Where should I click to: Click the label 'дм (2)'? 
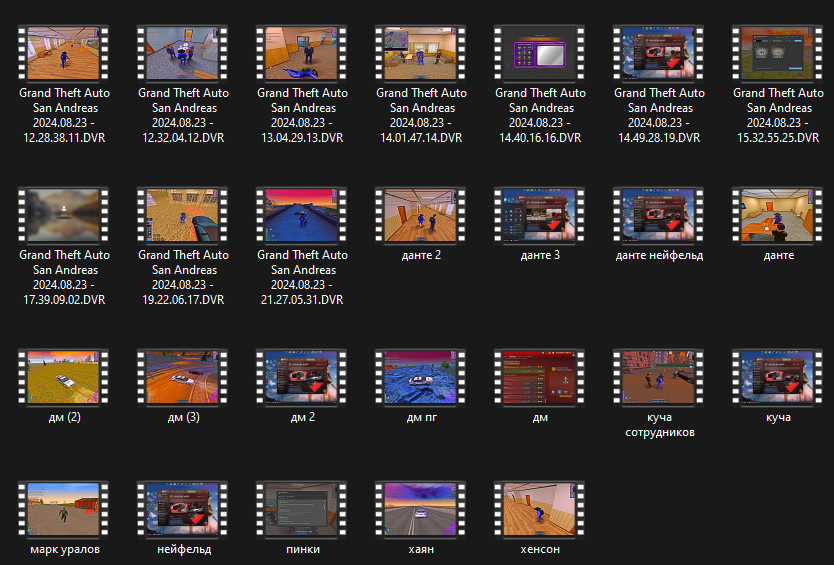click(x=64, y=418)
